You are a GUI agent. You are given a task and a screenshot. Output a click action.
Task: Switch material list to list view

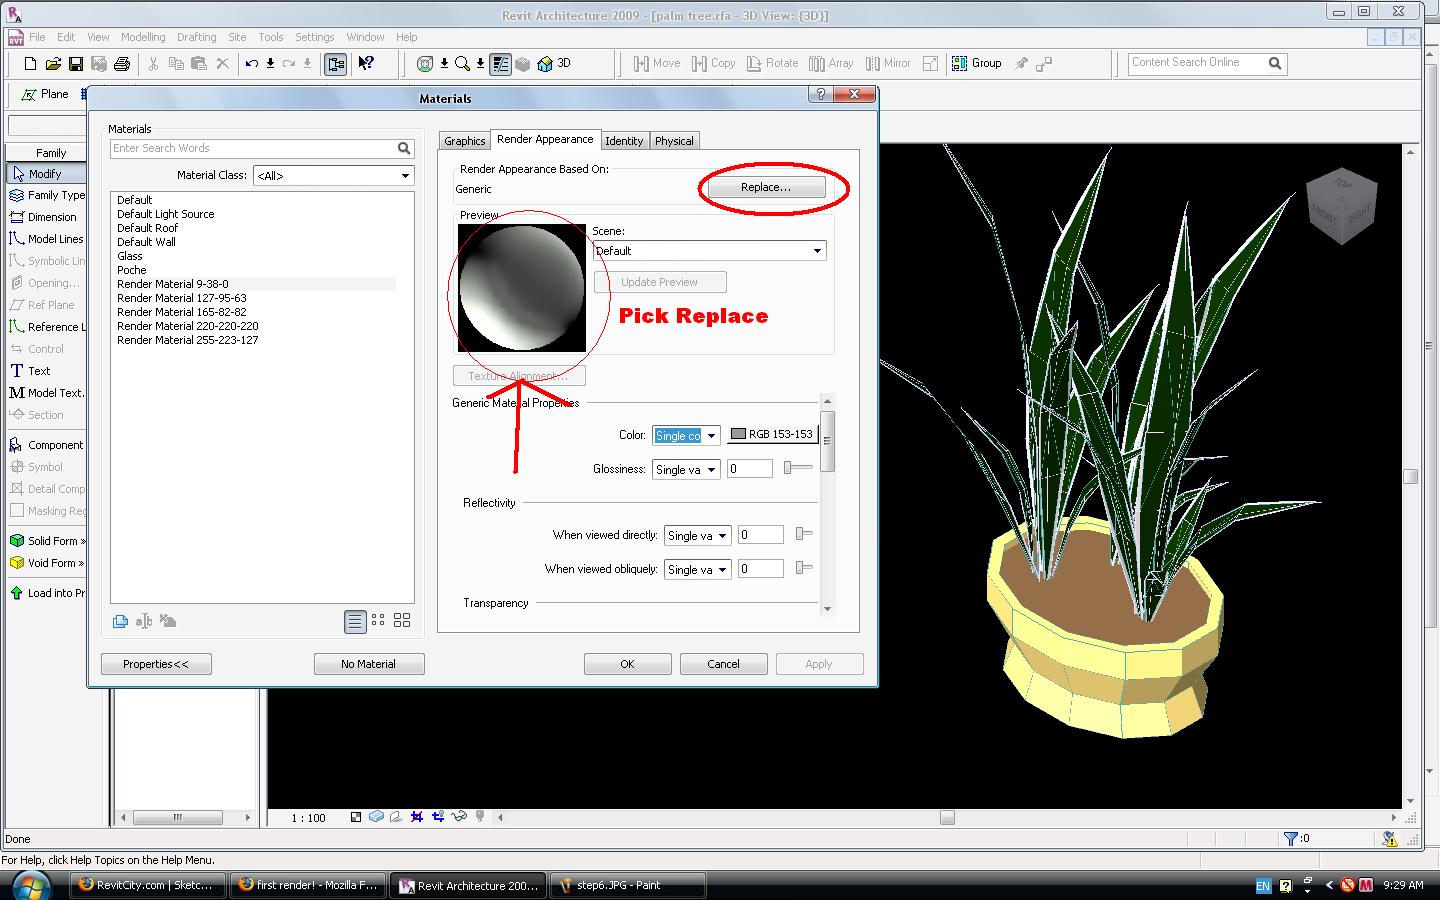(x=355, y=621)
